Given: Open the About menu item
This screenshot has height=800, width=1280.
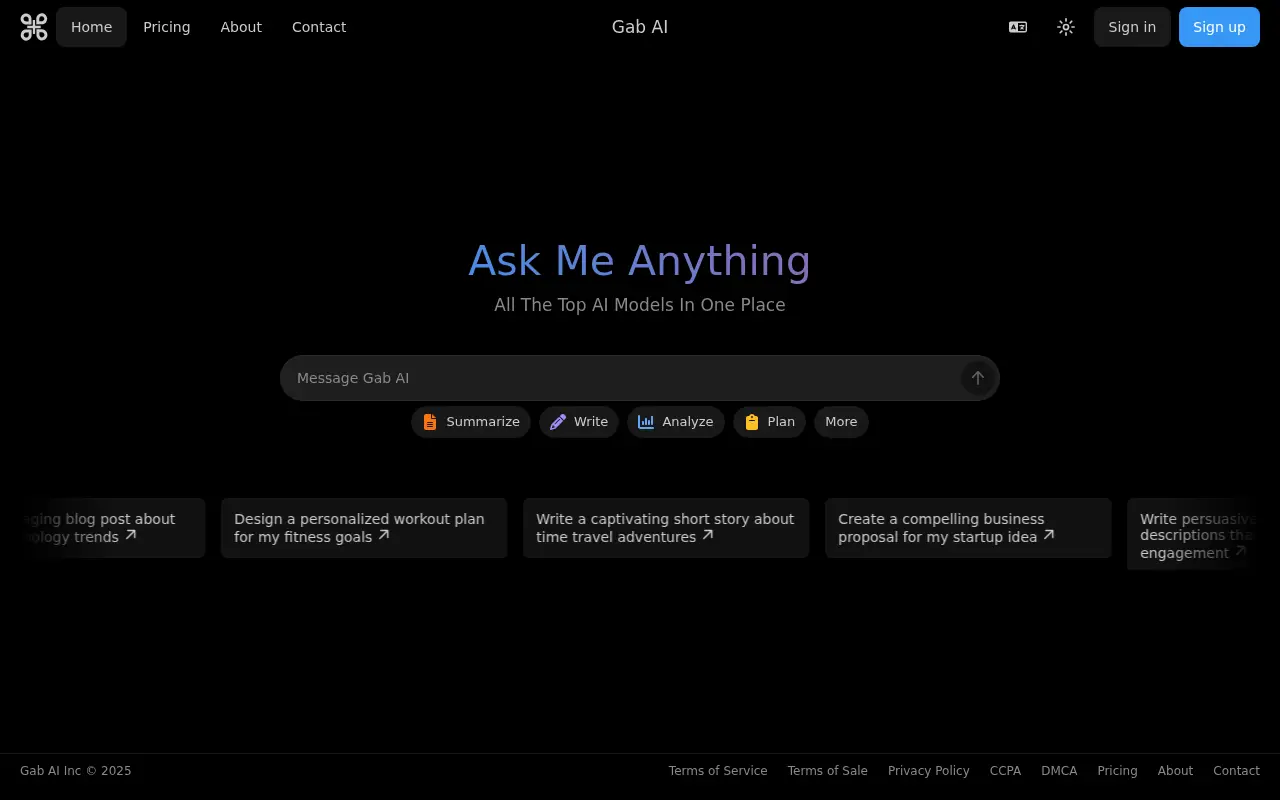Looking at the screenshot, I should pos(241,27).
